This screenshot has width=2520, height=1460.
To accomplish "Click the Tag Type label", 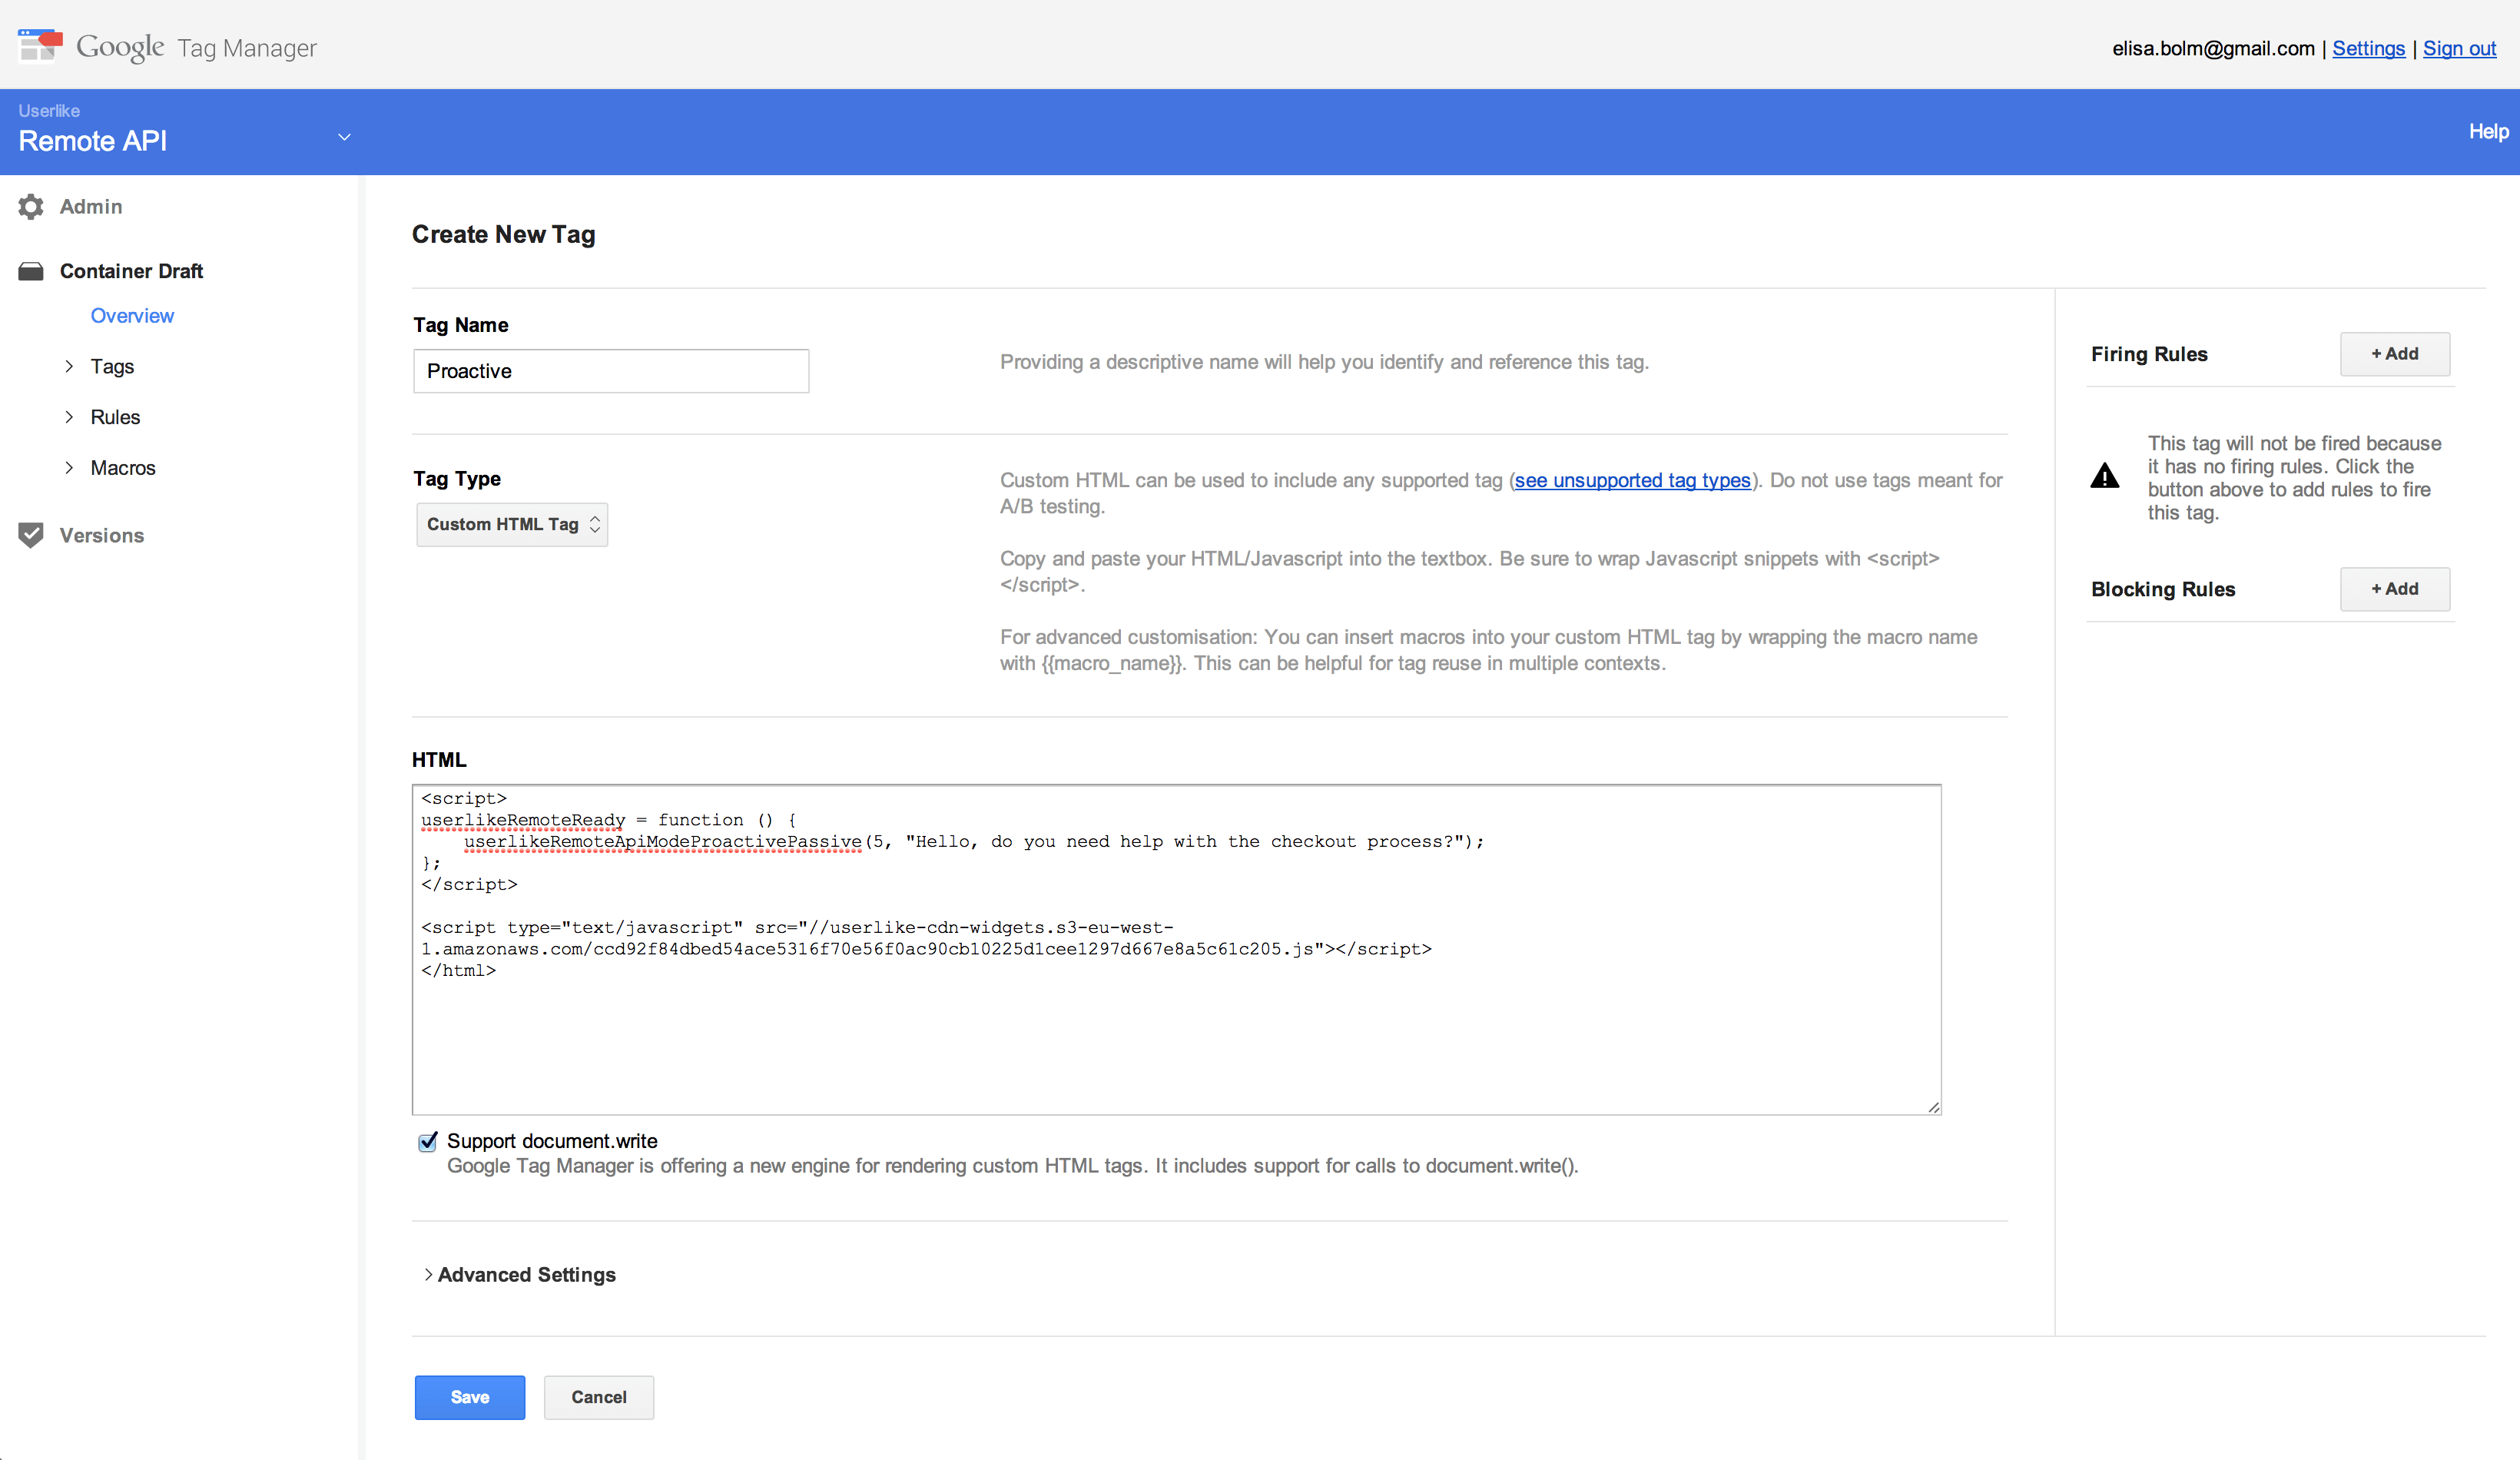I will [457, 479].
